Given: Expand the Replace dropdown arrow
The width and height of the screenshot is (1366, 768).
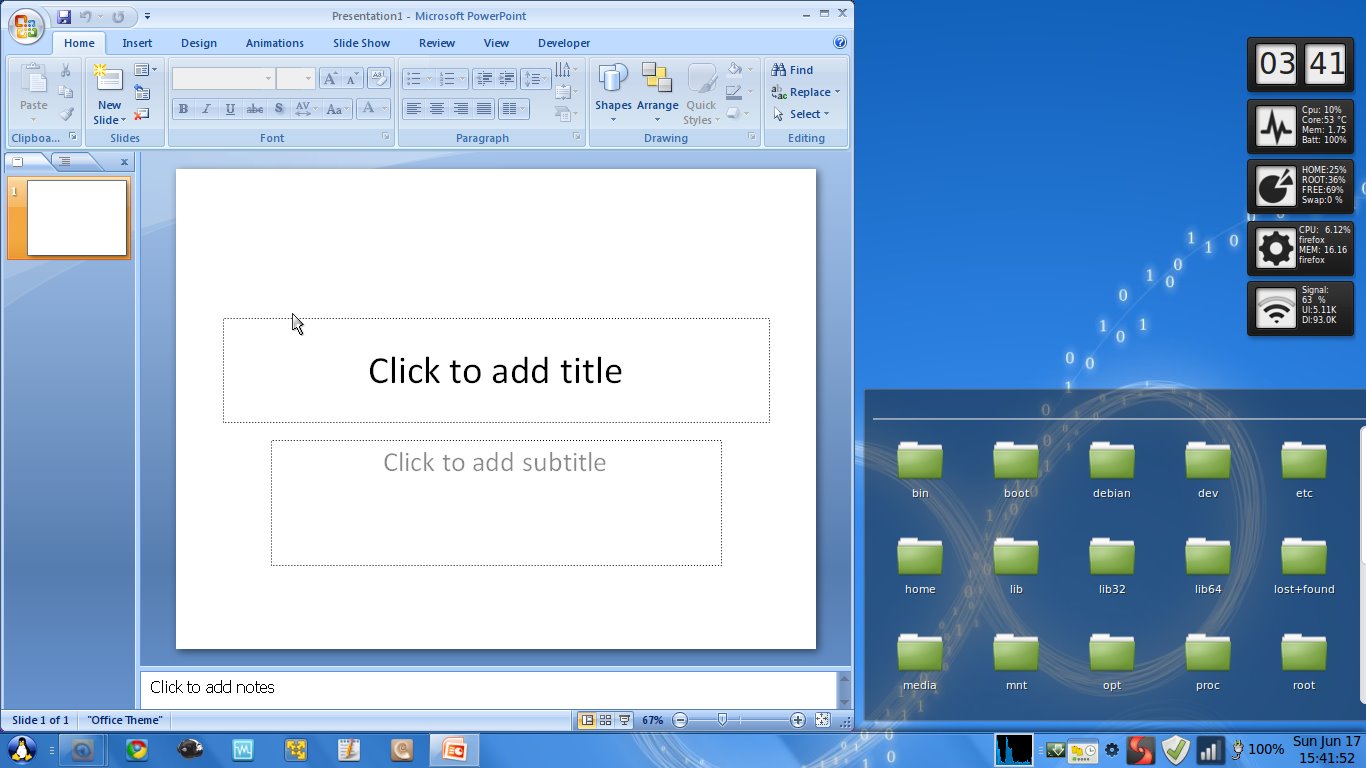Looking at the screenshot, I should point(838,92).
